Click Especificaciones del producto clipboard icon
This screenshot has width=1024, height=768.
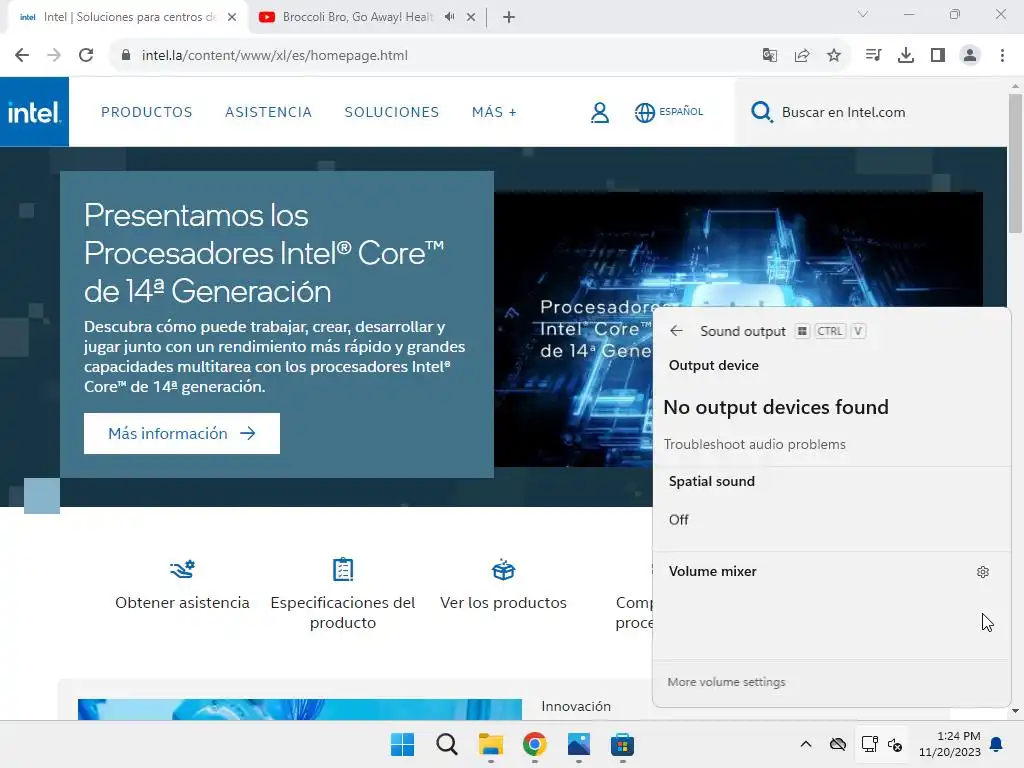[x=343, y=569]
